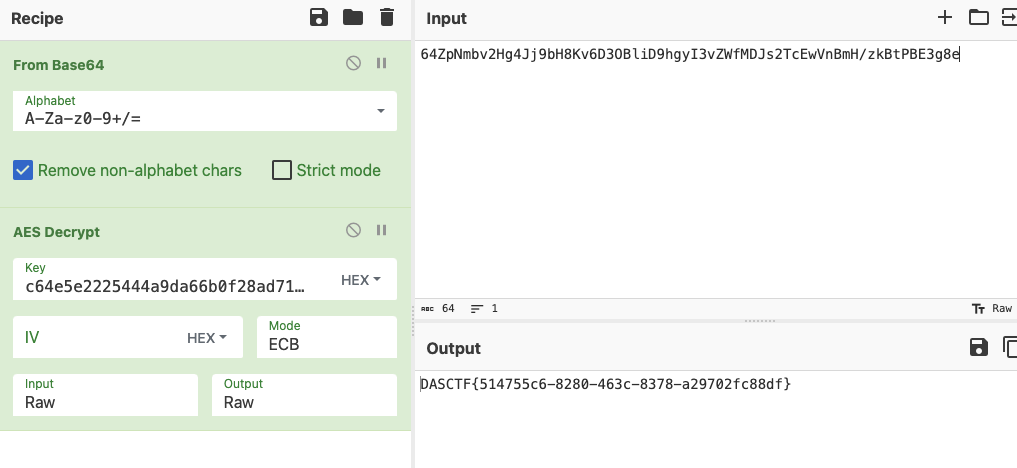Open the Key HEX format dropdown
This screenshot has width=1017, height=468.
(x=361, y=280)
